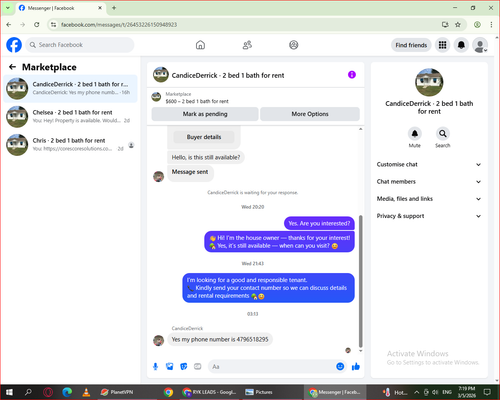Bookmark this page with the star
Image resolution: width=500 pixels, height=400 pixels.
pyautogui.click(x=458, y=24)
